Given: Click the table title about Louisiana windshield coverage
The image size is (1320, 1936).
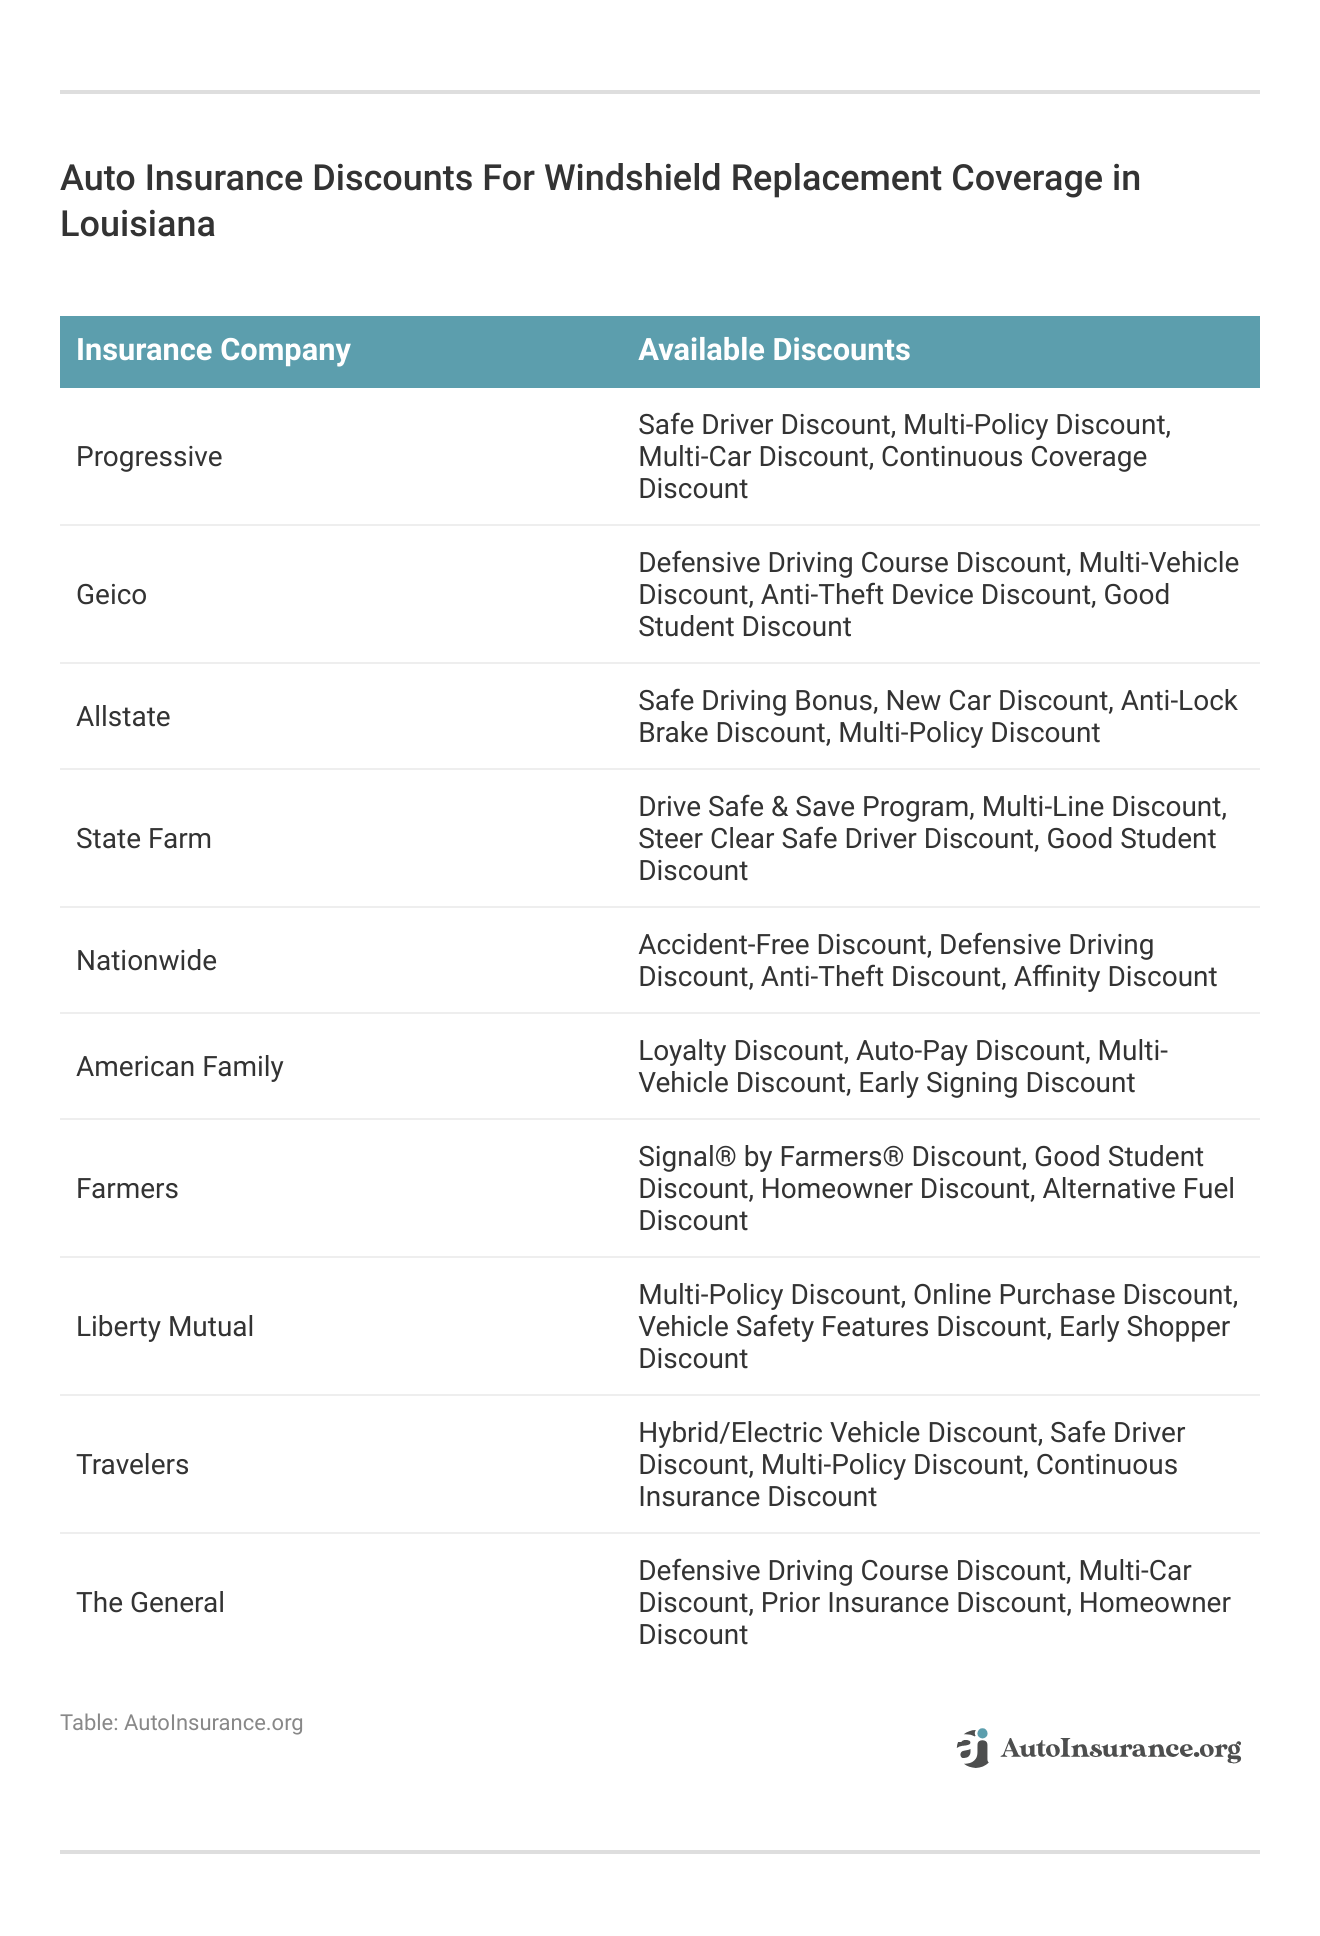Looking at the screenshot, I should [x=600, y=200].
